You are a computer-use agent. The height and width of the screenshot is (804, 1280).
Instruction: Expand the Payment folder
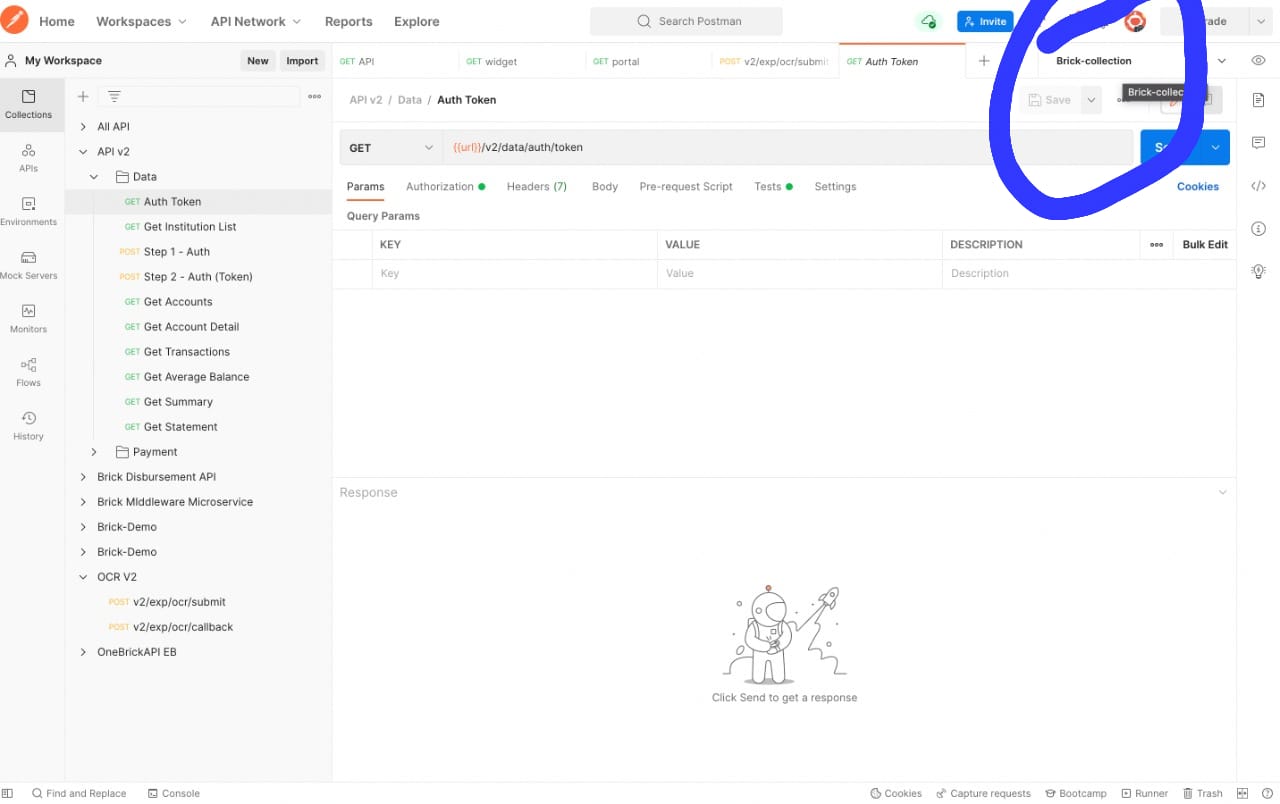point(94,452)
